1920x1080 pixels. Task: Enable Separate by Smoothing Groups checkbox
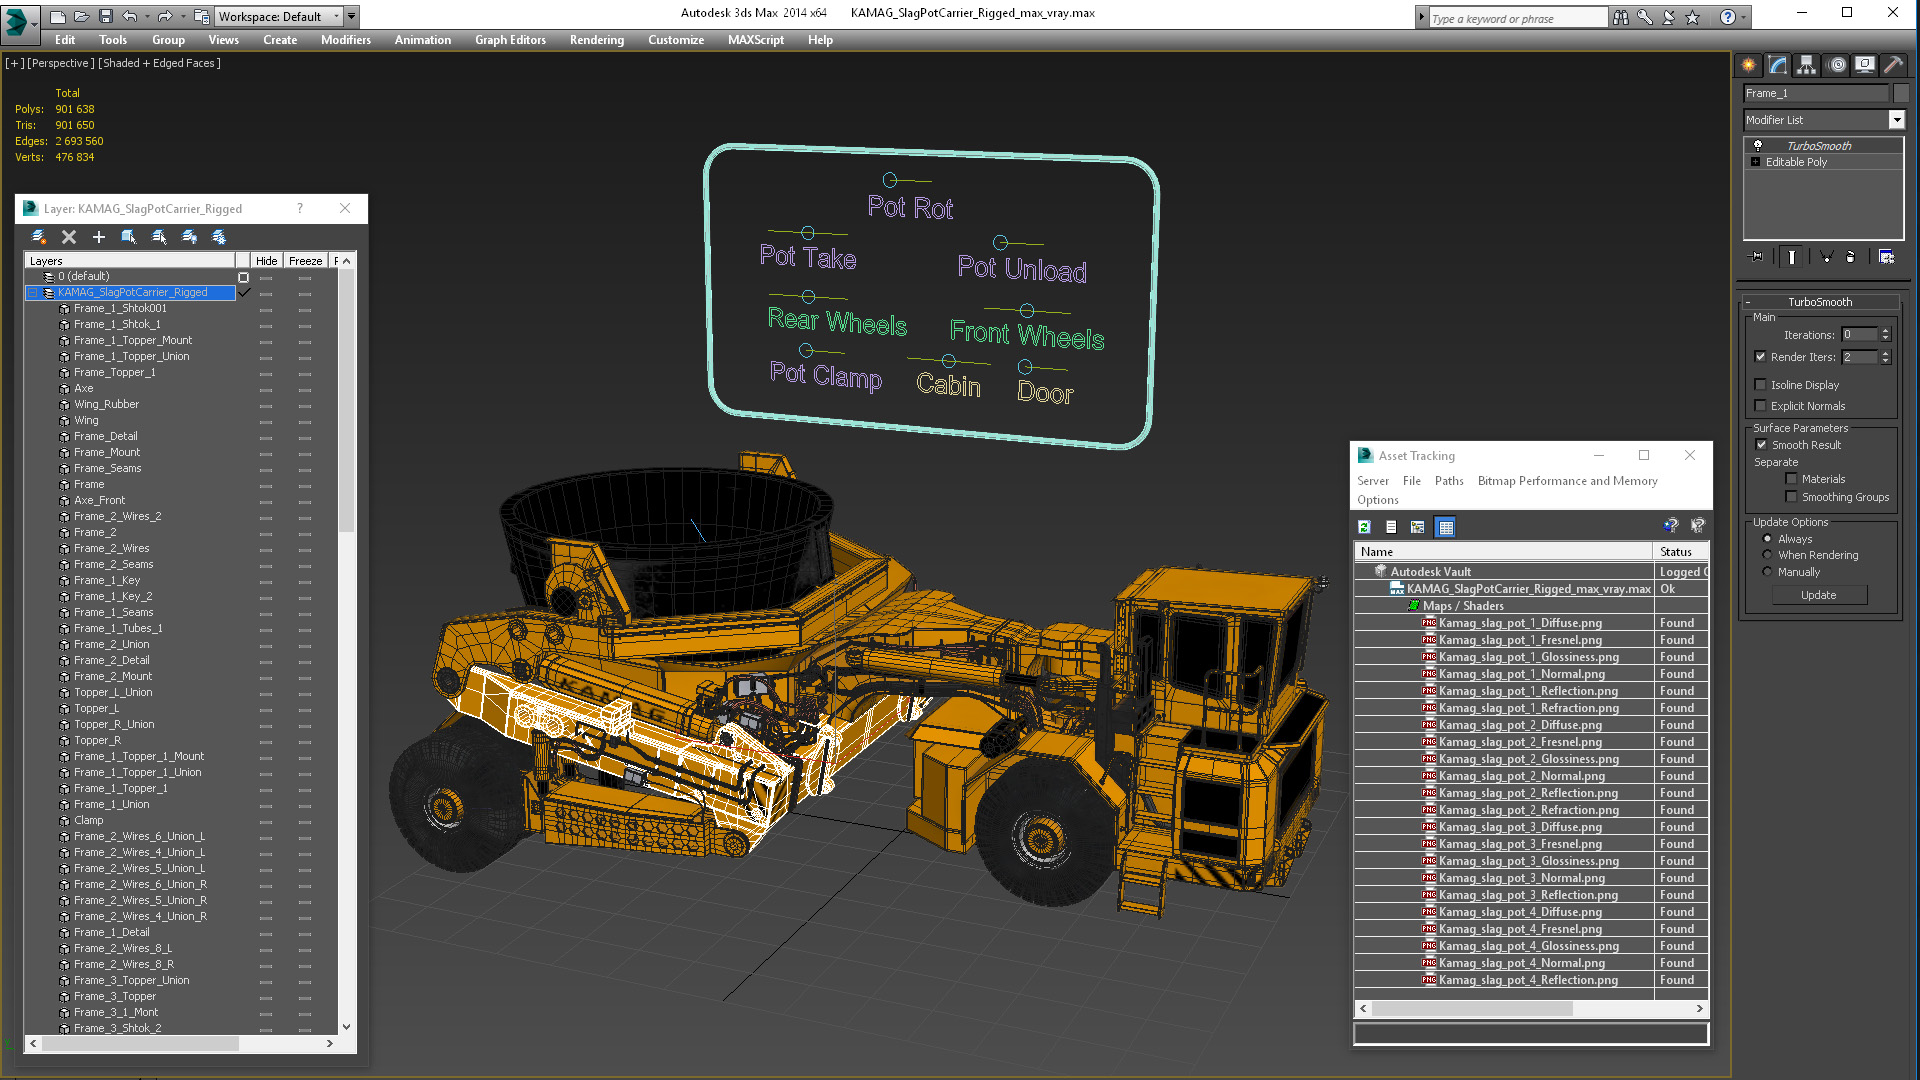tap(1791, 497)
